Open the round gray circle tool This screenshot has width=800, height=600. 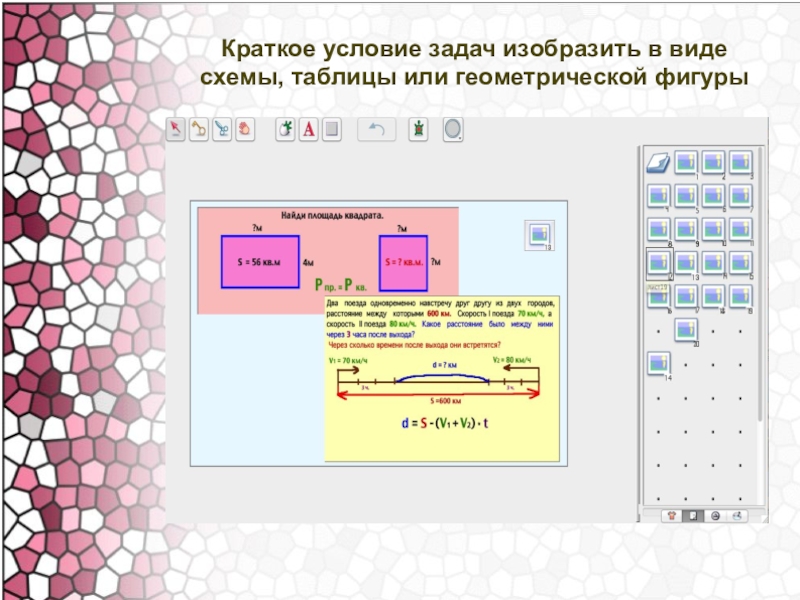pyautogui.click(x=453, y=130)
